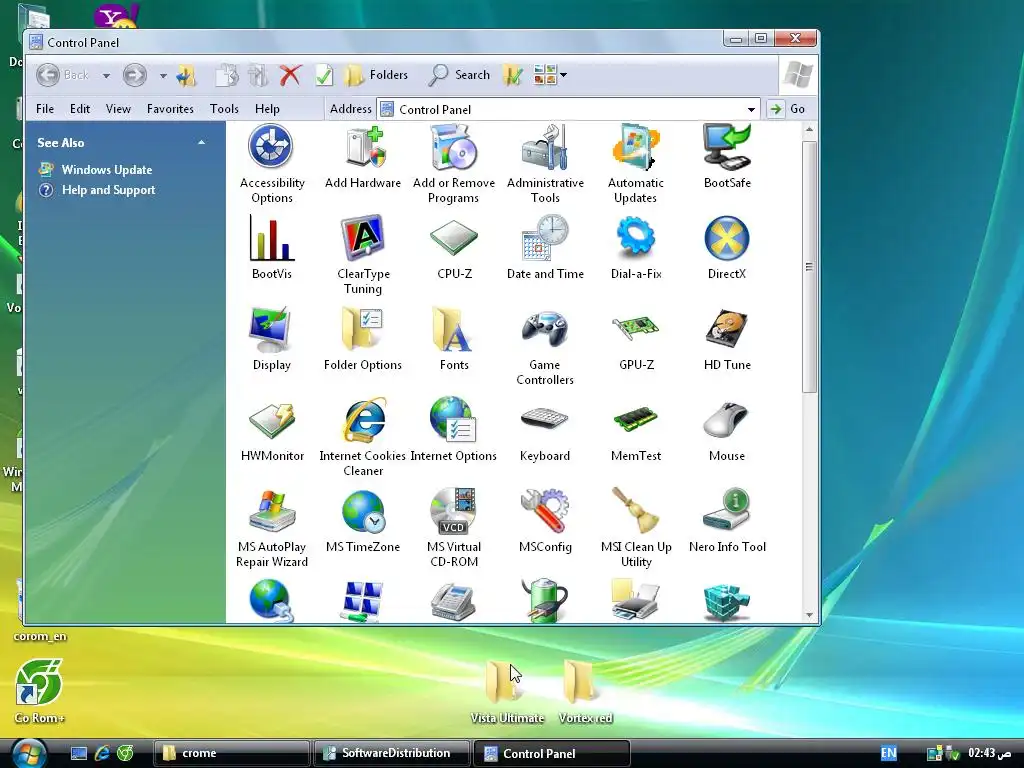Viewport: 1024px width, 768px height.
Task: Click the red Delete toolbar icon
Action: click(x=291, y=75)
